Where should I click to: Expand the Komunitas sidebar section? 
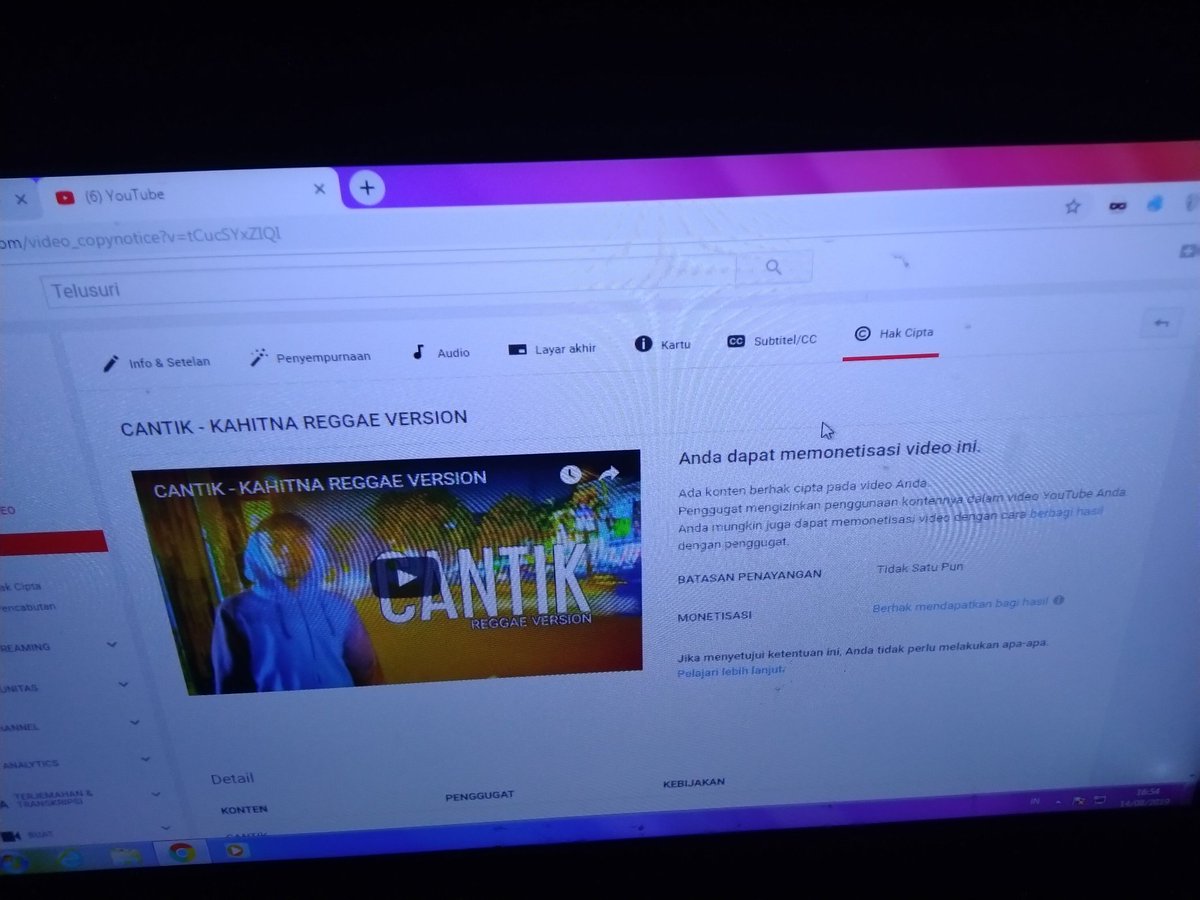pyautogui.click(x=123, y=685)
